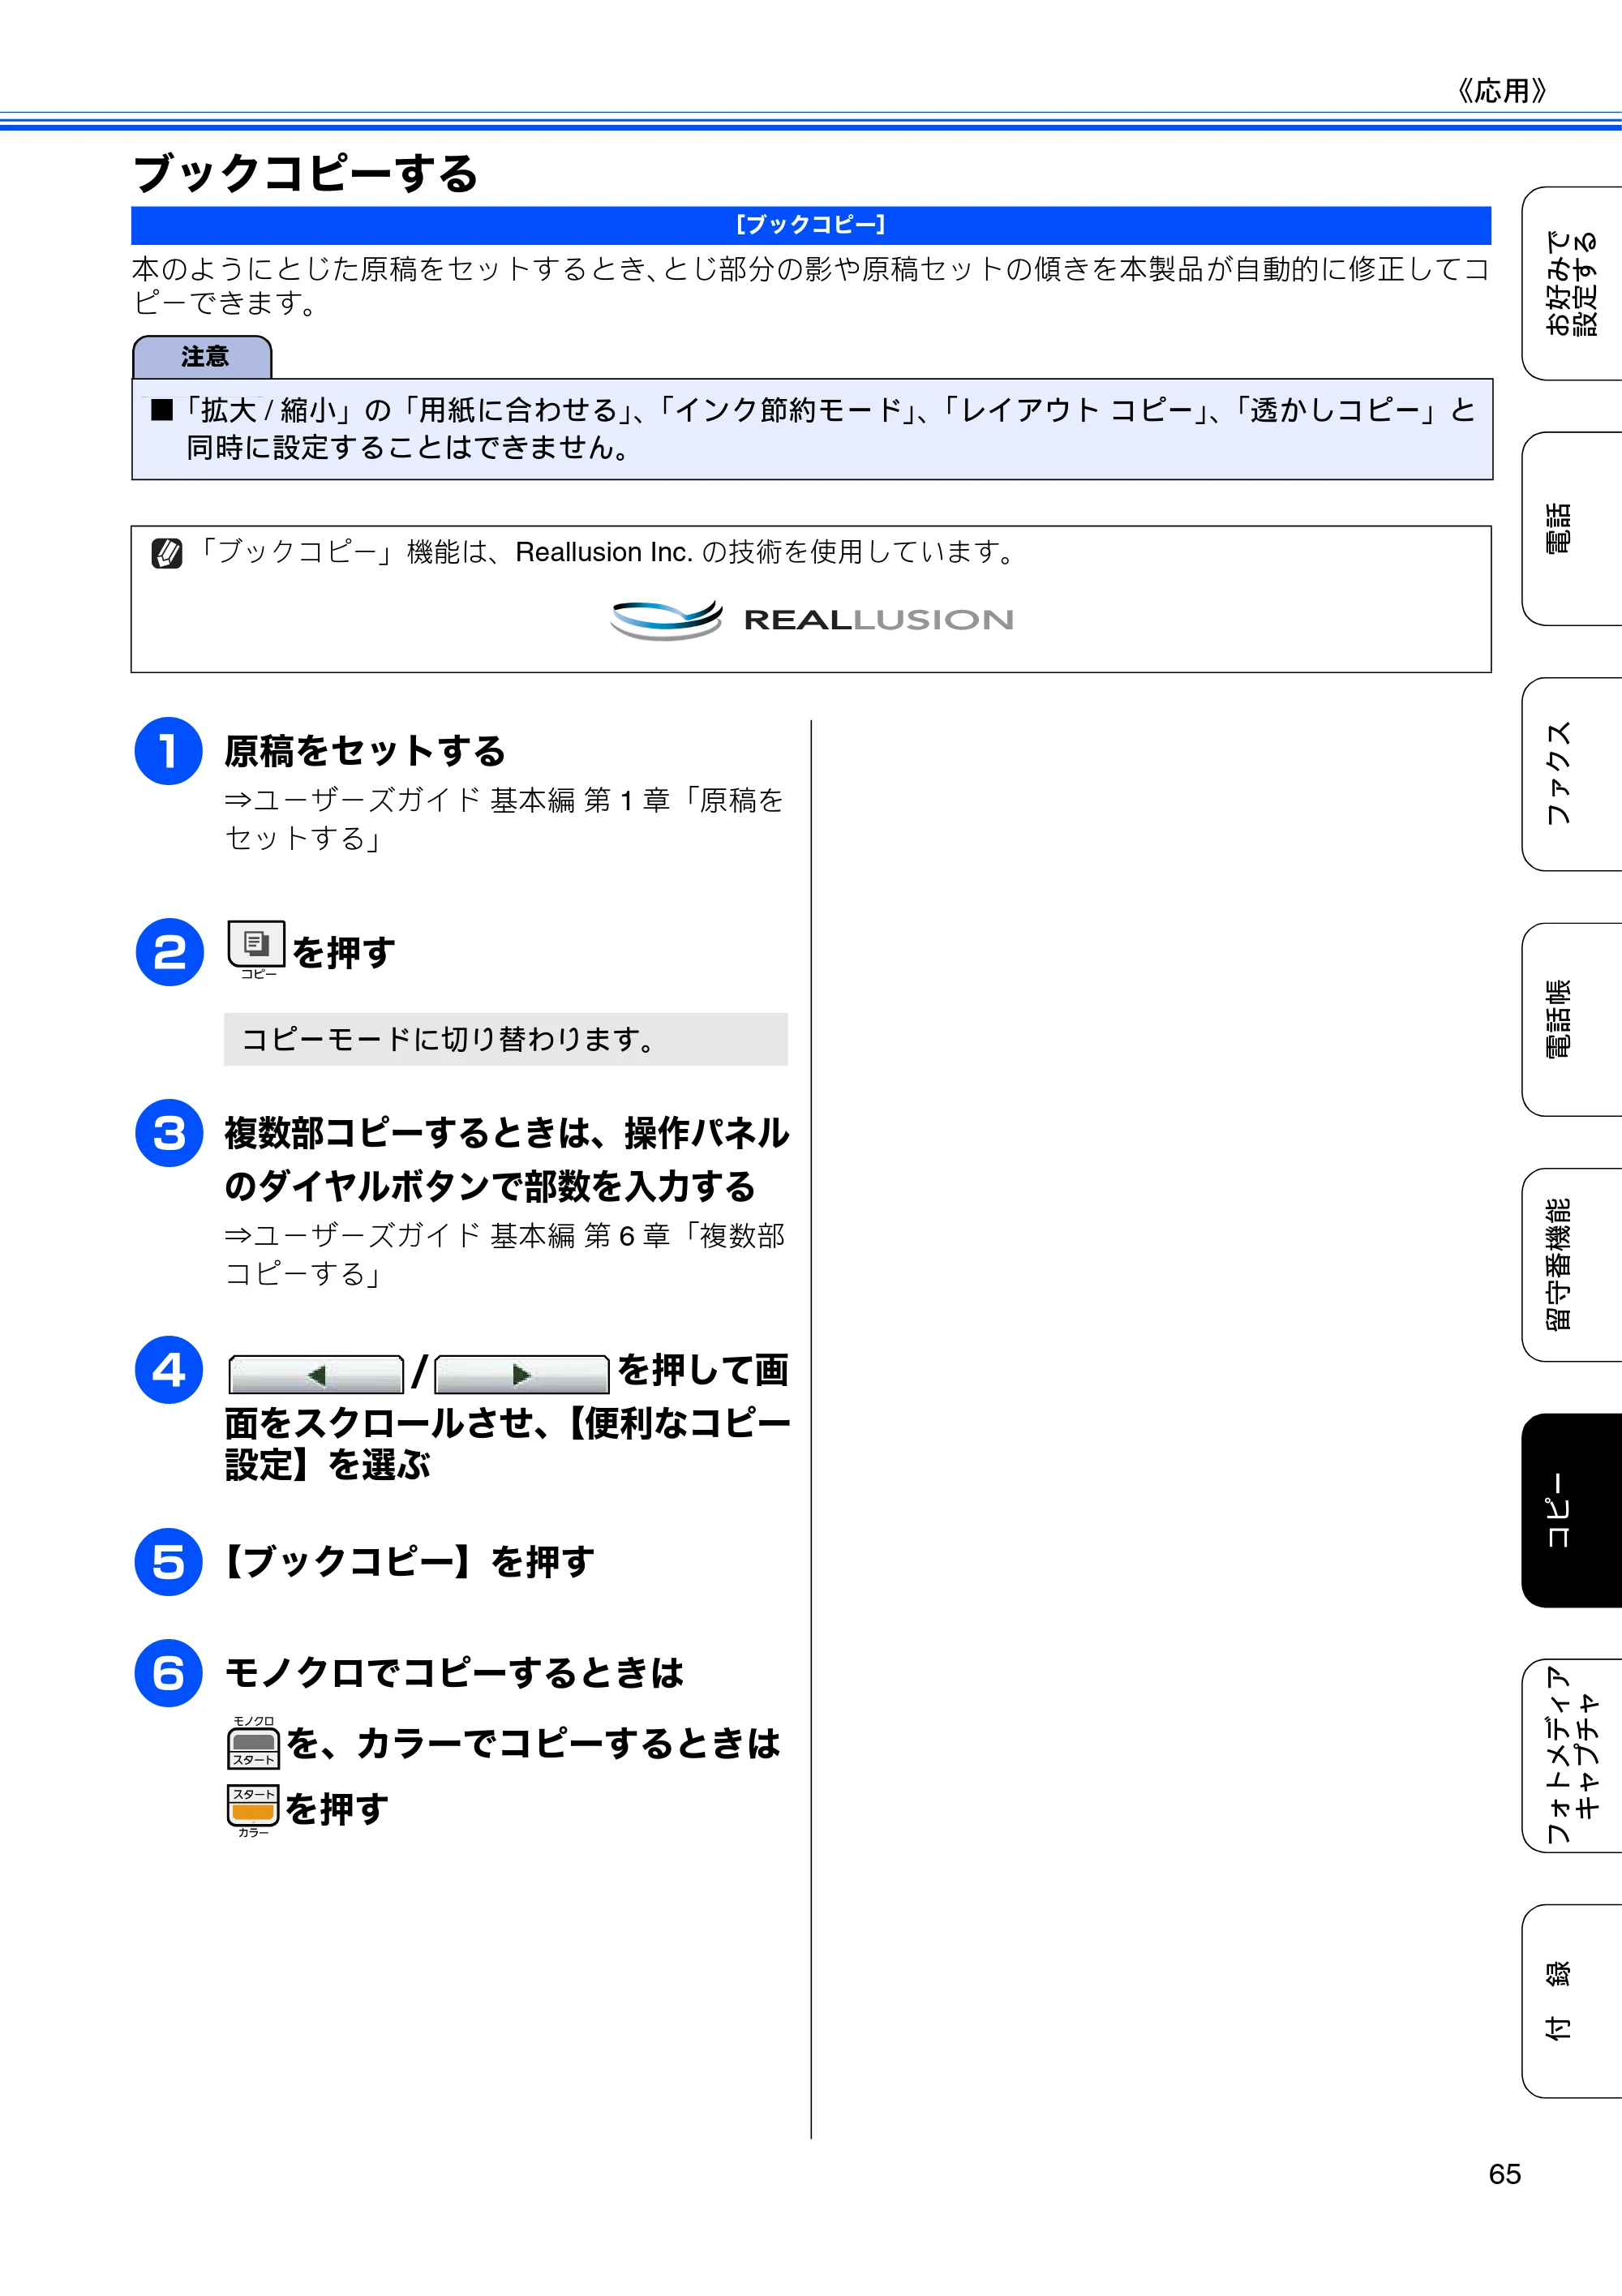Open the 留守番機能 side tab
The image size is (1622, 2296).
[x=1572, y=1264]
